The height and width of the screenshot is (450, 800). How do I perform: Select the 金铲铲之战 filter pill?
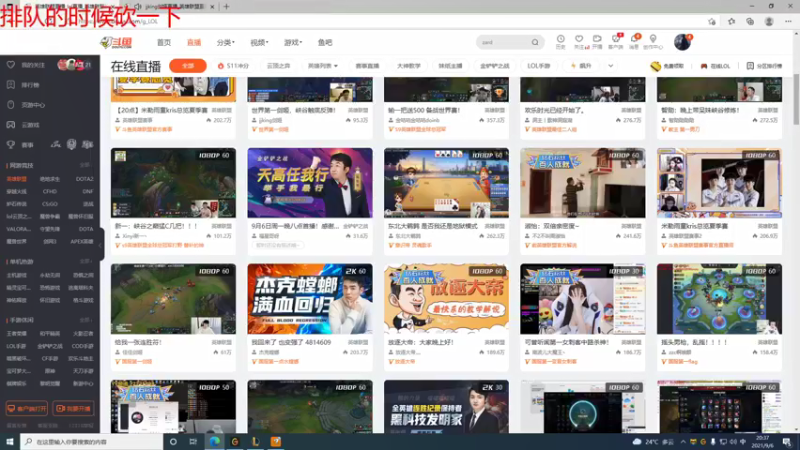tap(494, 66)
